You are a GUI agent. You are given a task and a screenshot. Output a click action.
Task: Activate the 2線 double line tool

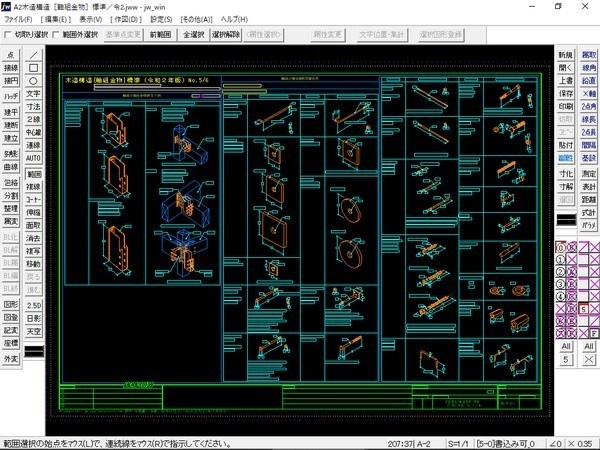pyautogui.click(x=33, y=119)
